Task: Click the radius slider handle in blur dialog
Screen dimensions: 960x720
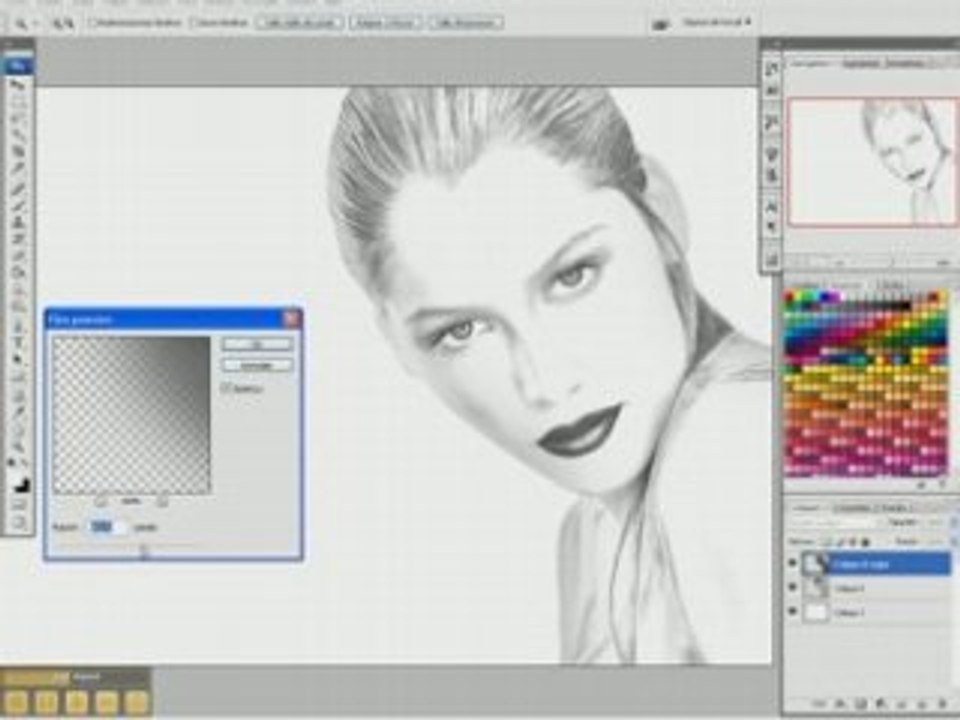Action: click(x=144, y=552)
